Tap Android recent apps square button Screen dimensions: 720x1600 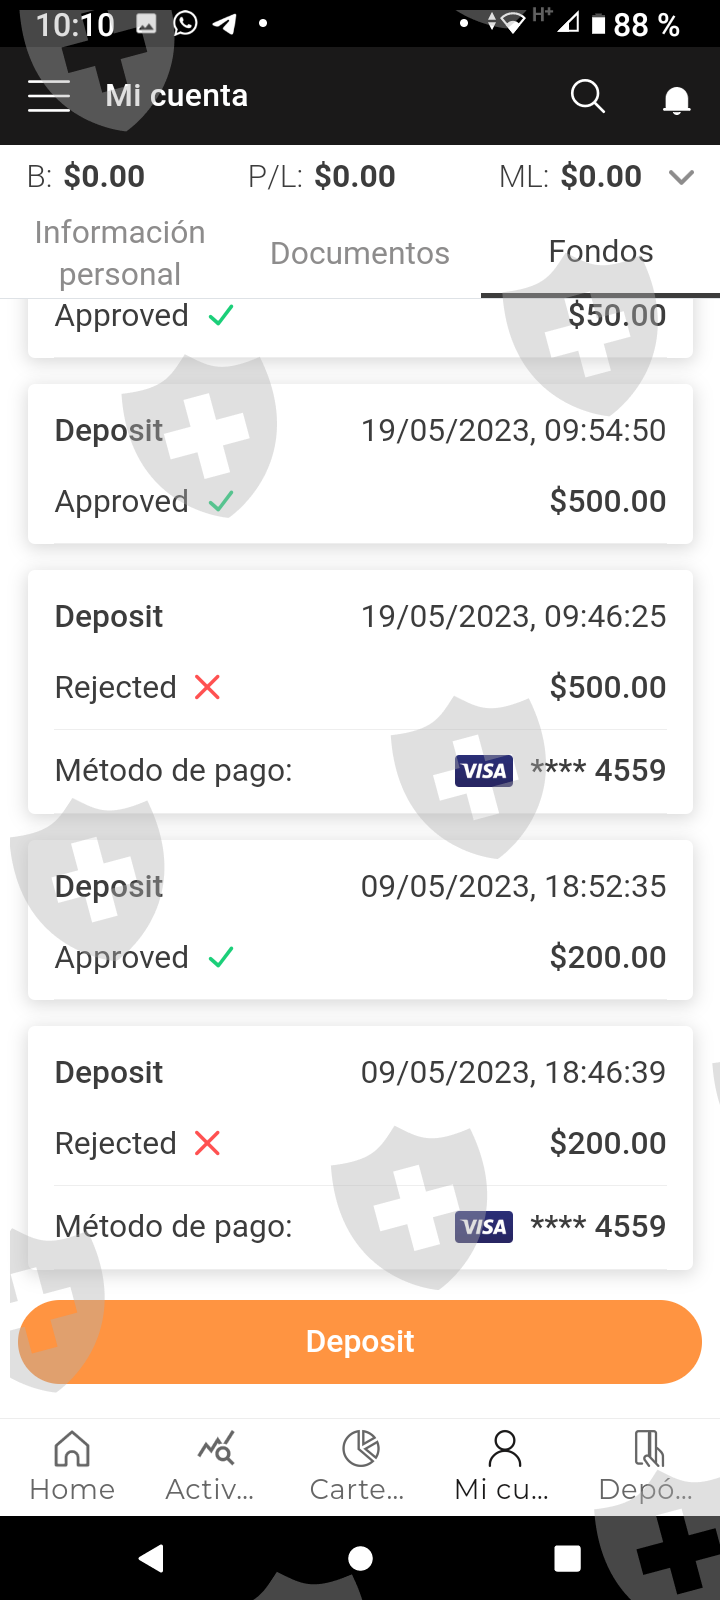567,1558
